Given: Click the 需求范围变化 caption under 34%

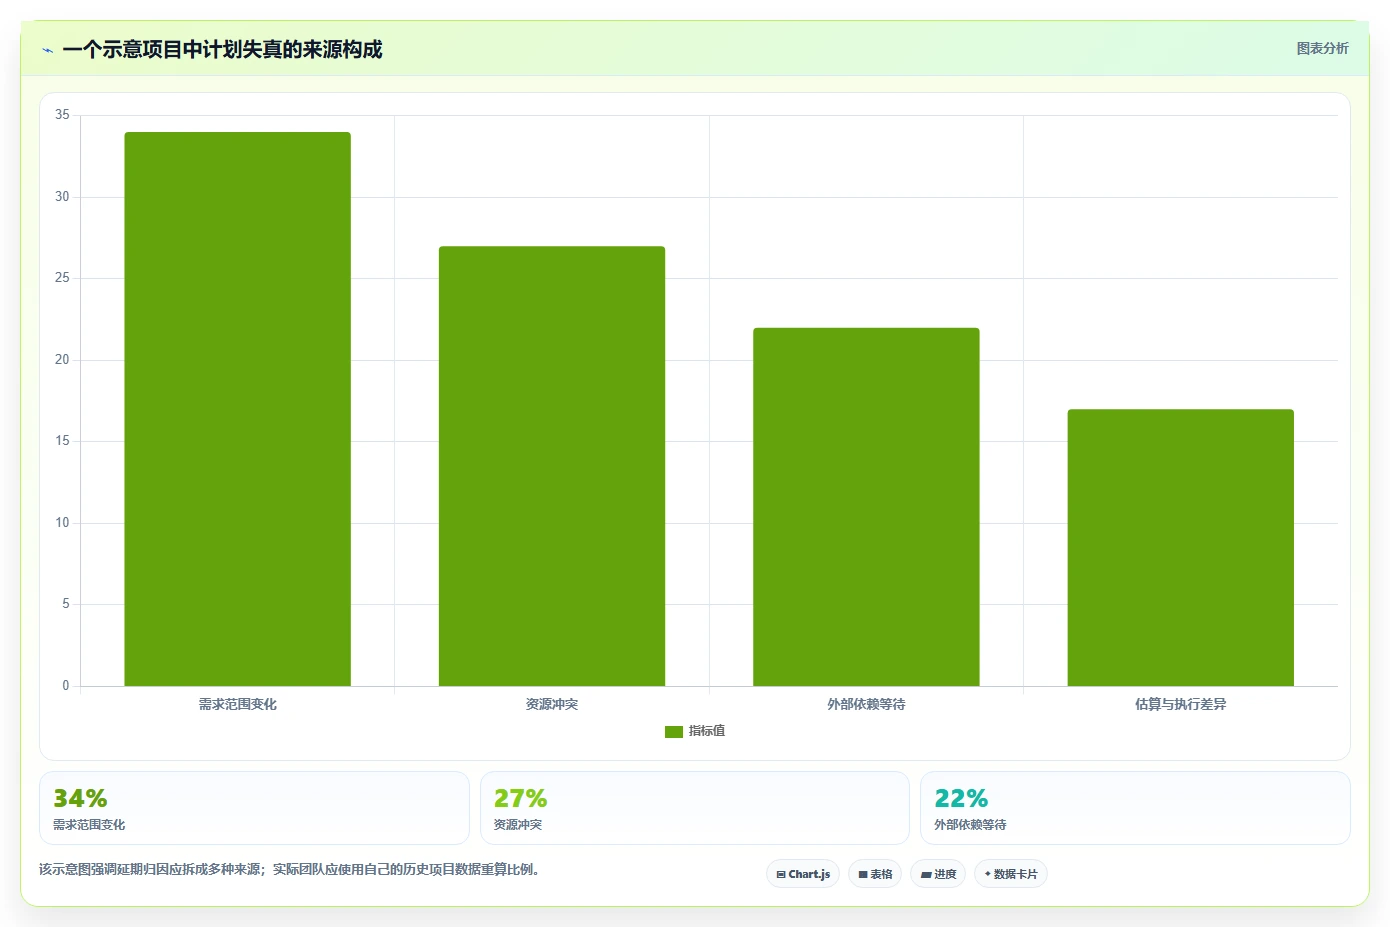Looking at the screenshot, I should point(89,825).
